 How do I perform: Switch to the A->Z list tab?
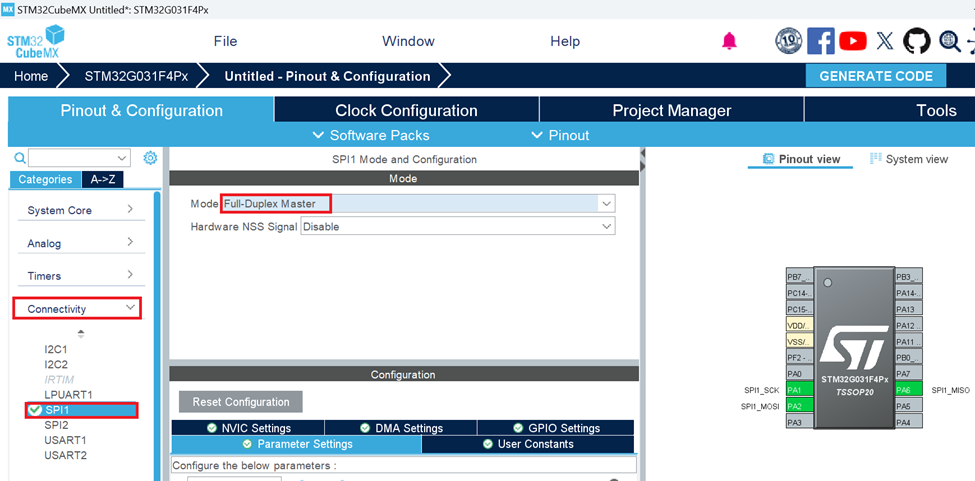point(103,180)
